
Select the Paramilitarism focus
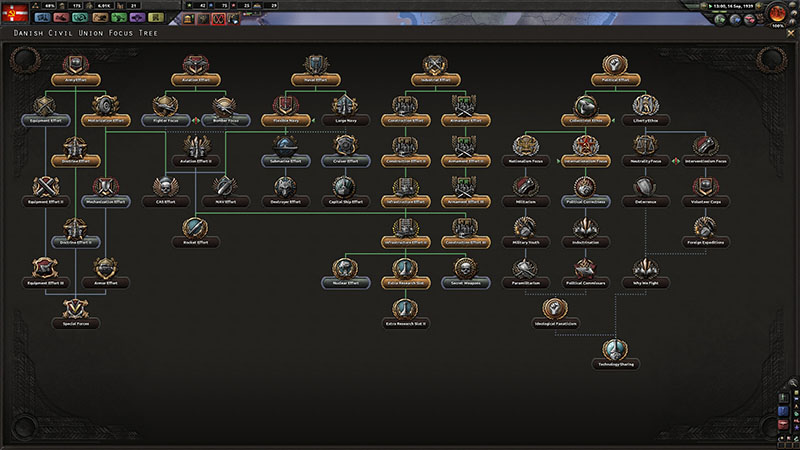(526, 274)
